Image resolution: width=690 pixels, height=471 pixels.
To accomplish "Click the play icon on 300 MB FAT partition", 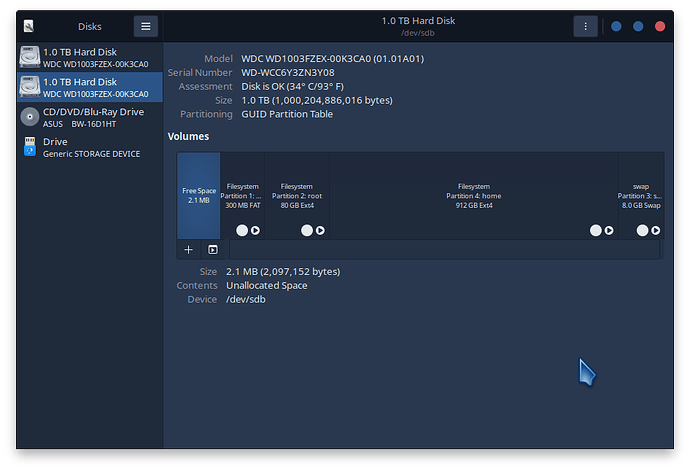I will [255, 230].
